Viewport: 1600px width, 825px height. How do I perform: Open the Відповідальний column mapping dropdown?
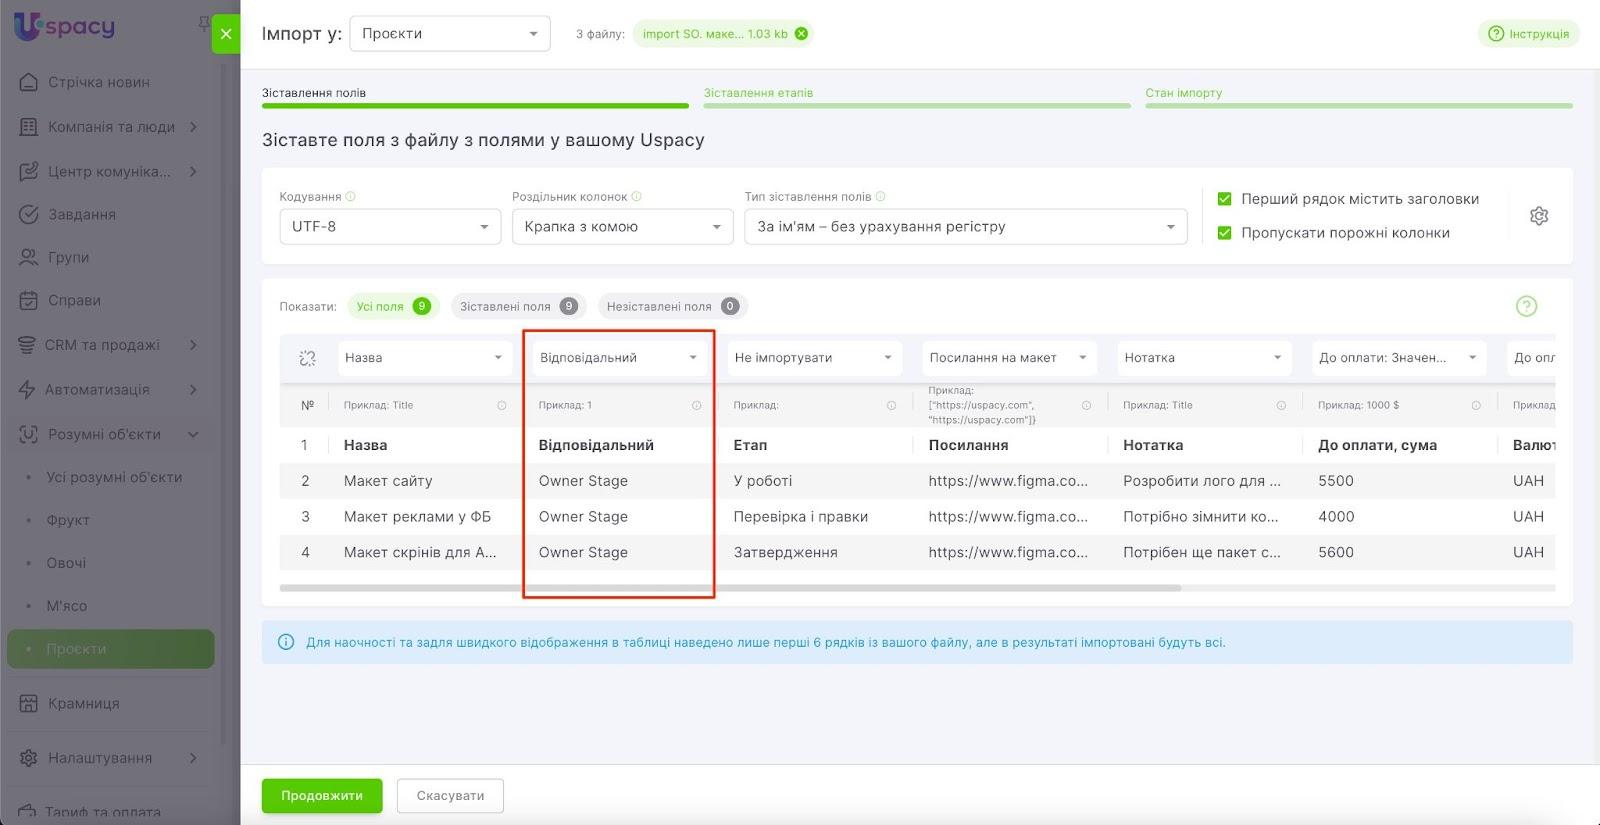pos(618,358)
